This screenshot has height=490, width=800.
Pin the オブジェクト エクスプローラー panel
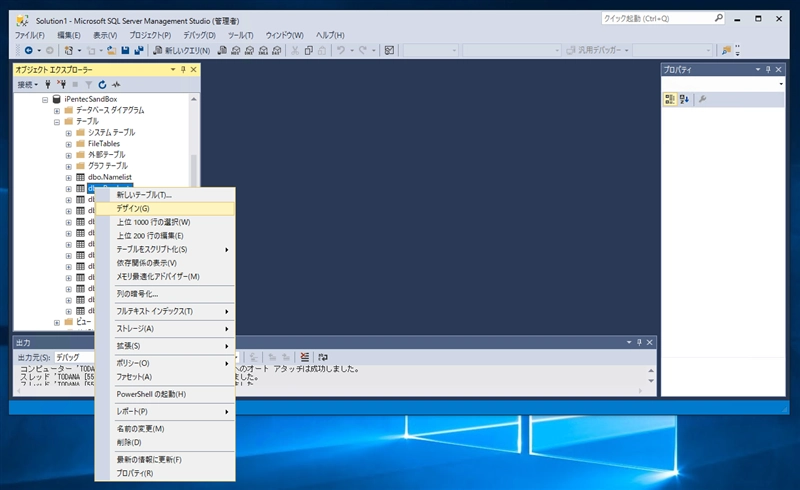[x=183, y=69]
